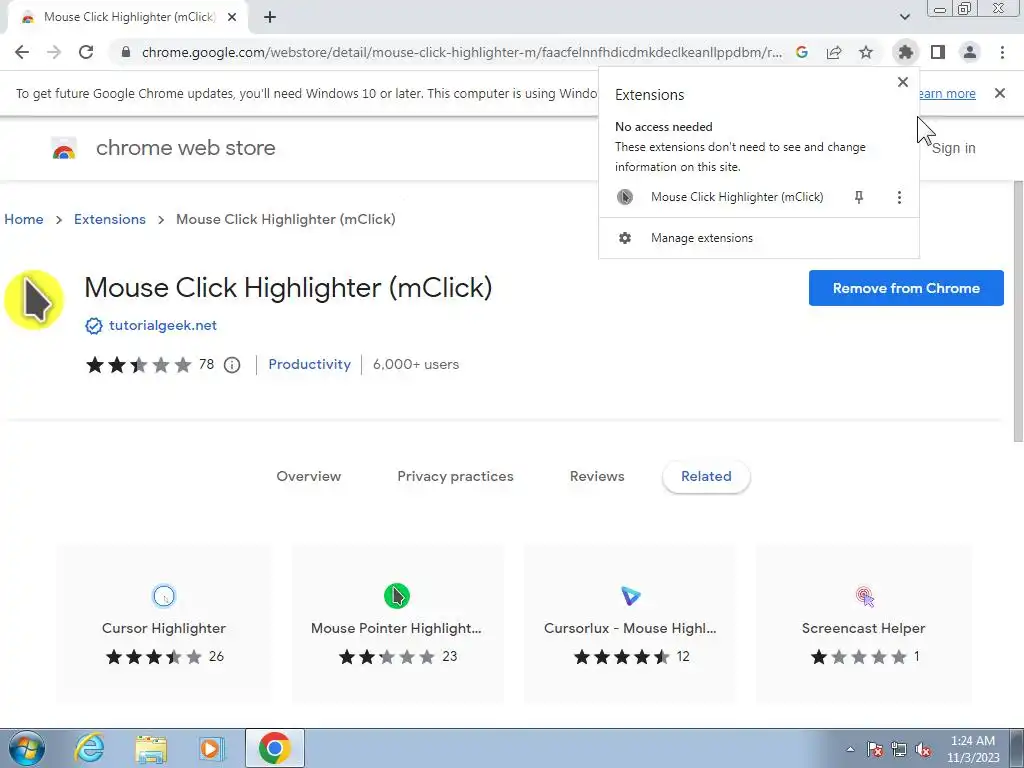1024x768 pixels.
Task: Open the Screencast Helper card
Action: (x=863, y=624)
